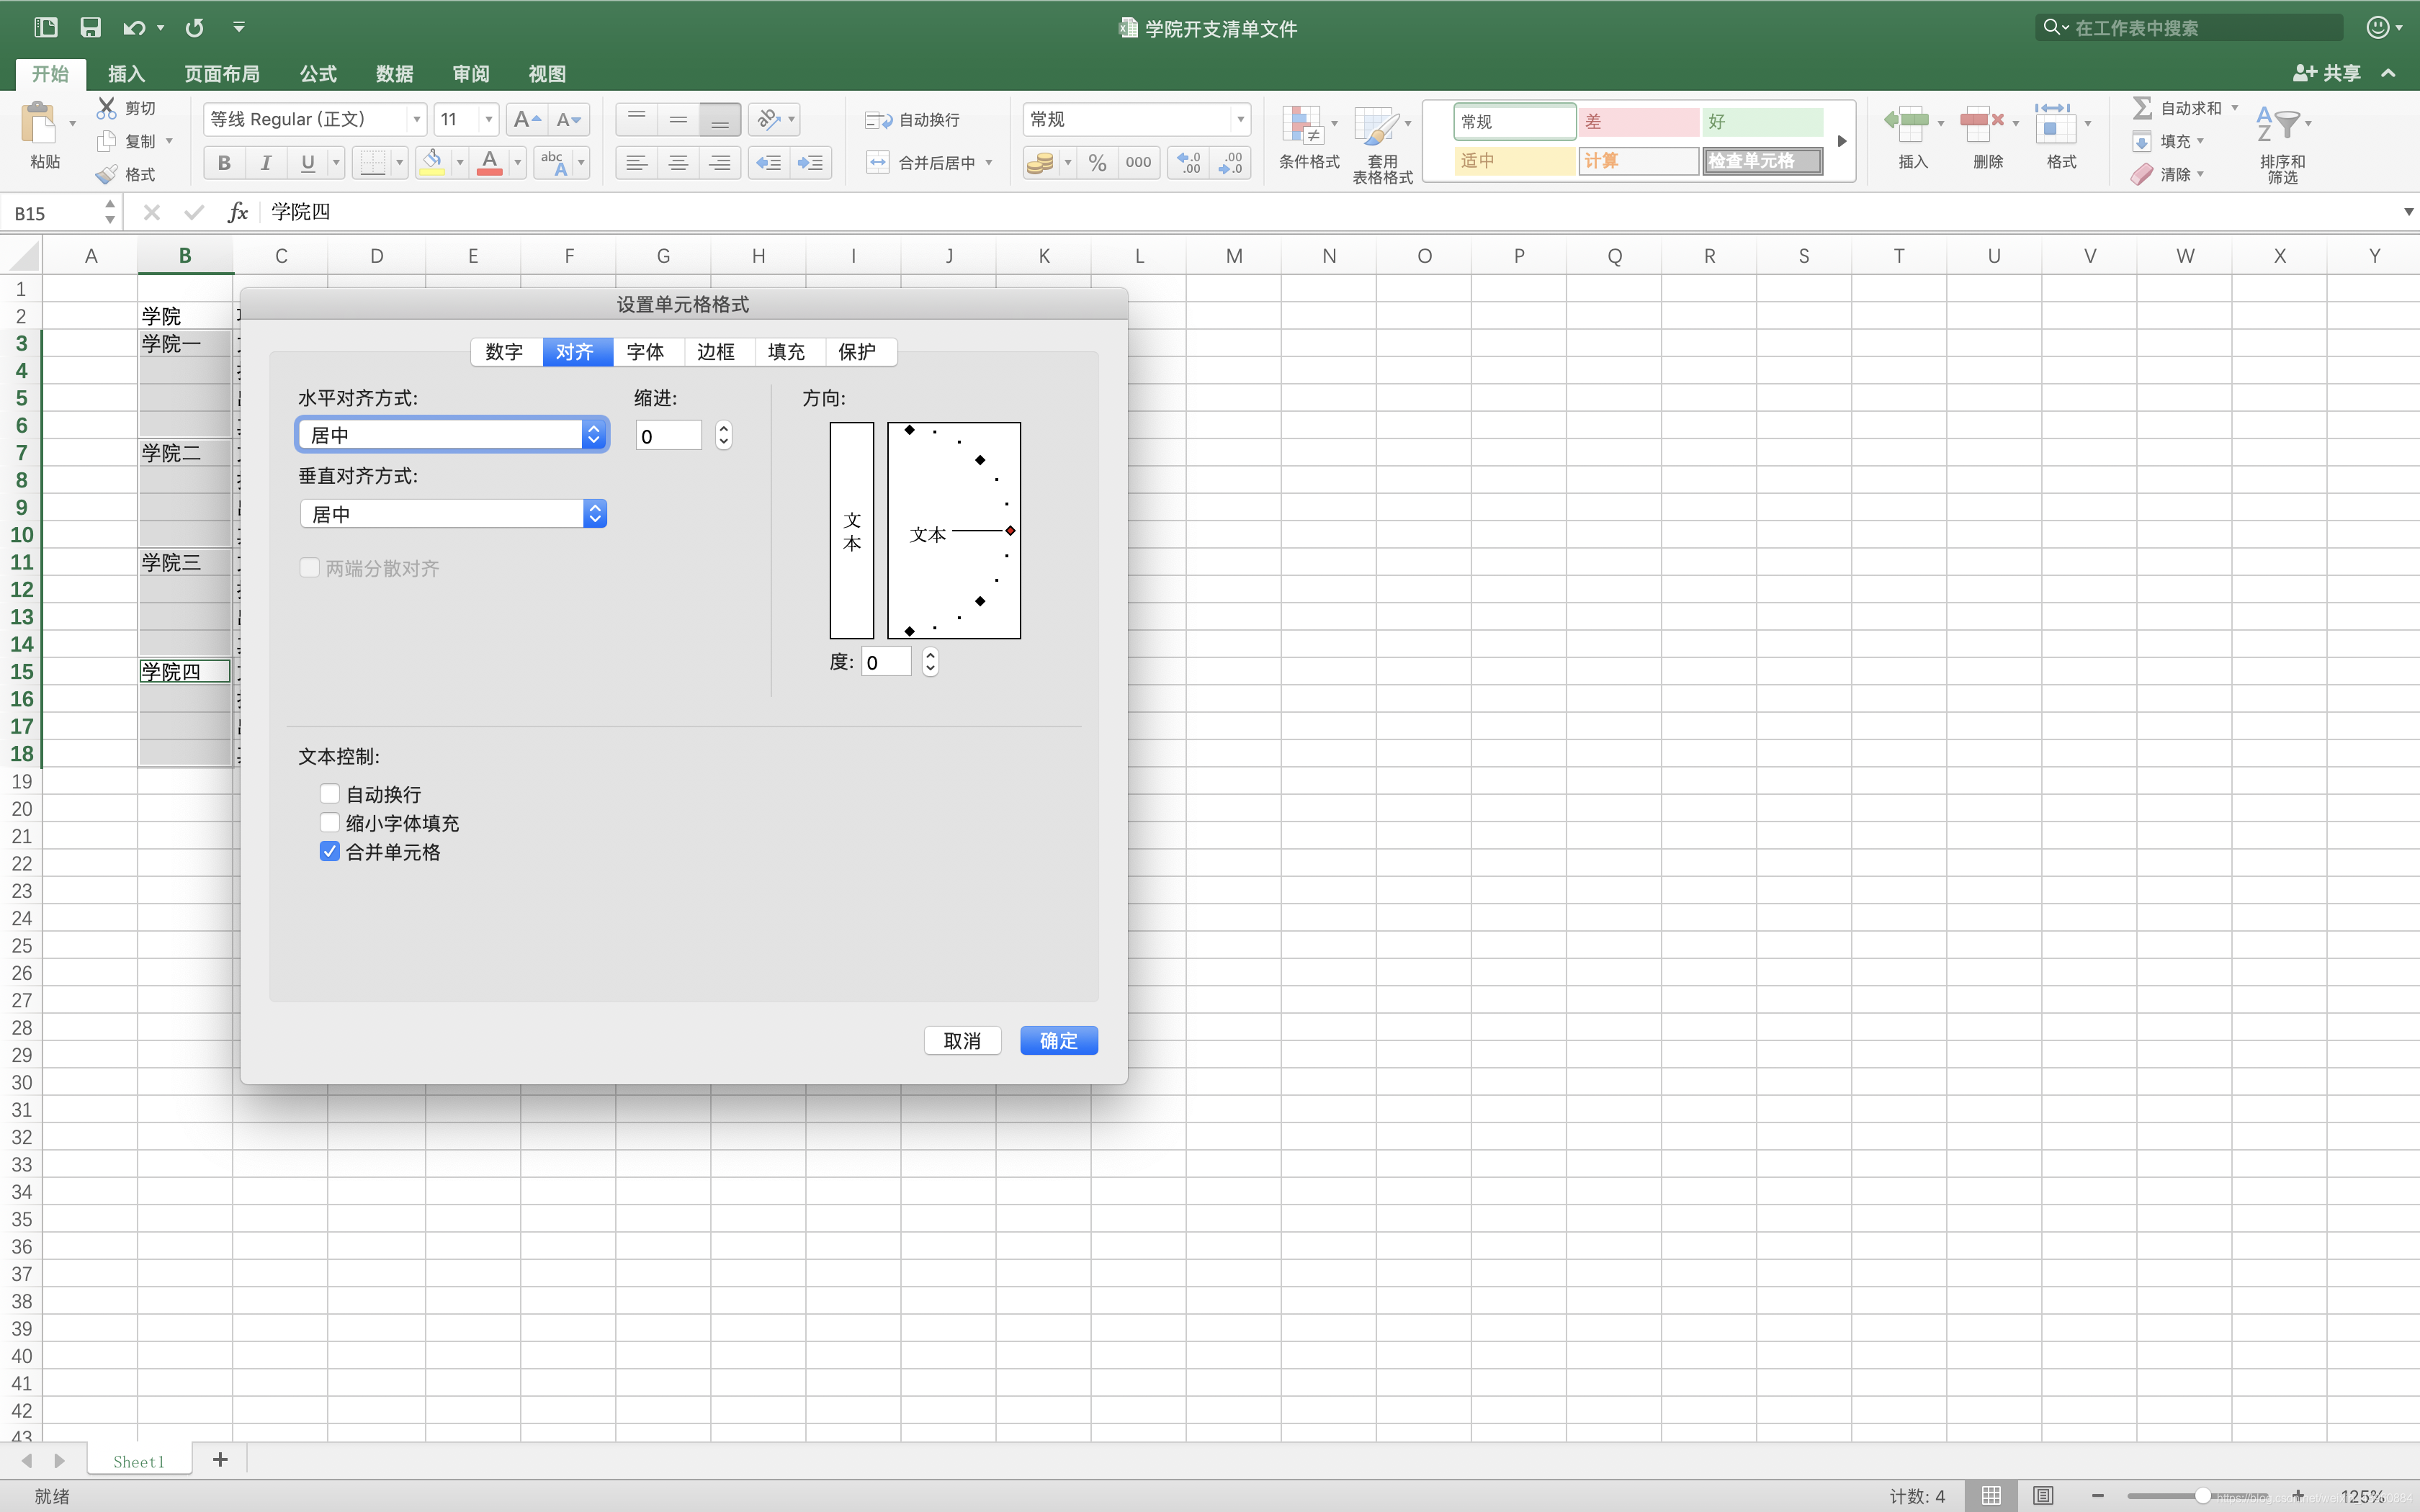Click the align left icon
Screen dimensions: 2420x1512
636,162
